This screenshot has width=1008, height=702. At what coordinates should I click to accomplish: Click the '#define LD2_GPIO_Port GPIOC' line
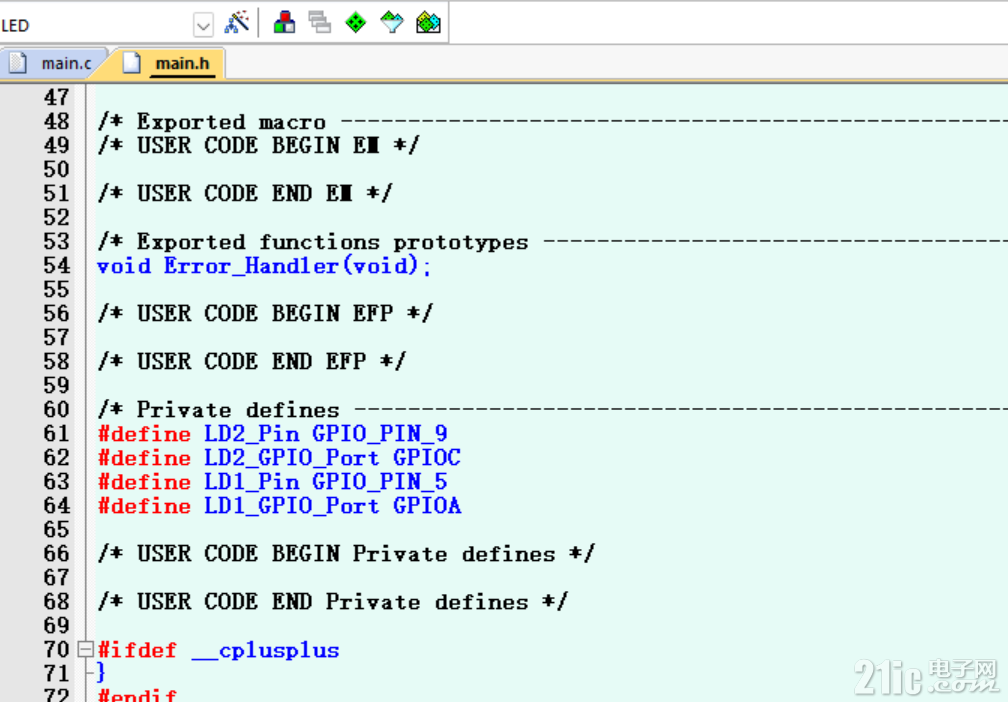[279, 458]
